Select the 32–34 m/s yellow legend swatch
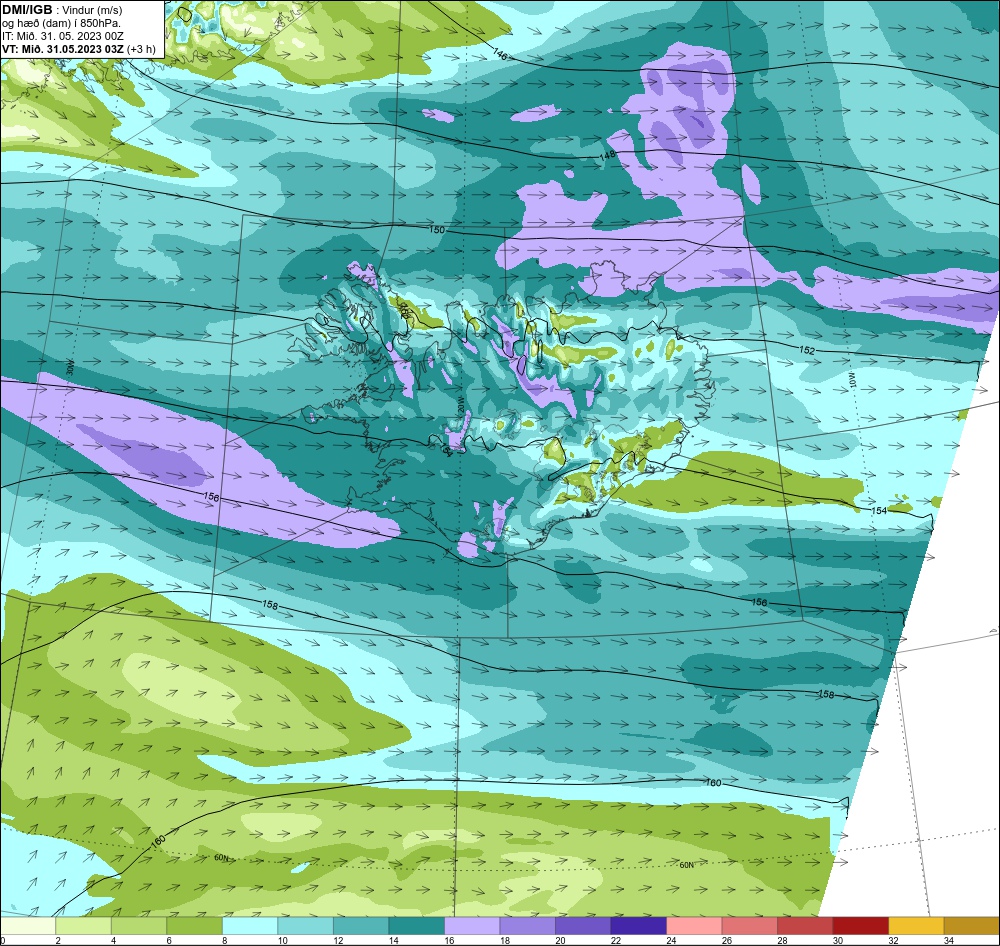Viewport: 1000px width, 946px height. [x=916, y=926]
